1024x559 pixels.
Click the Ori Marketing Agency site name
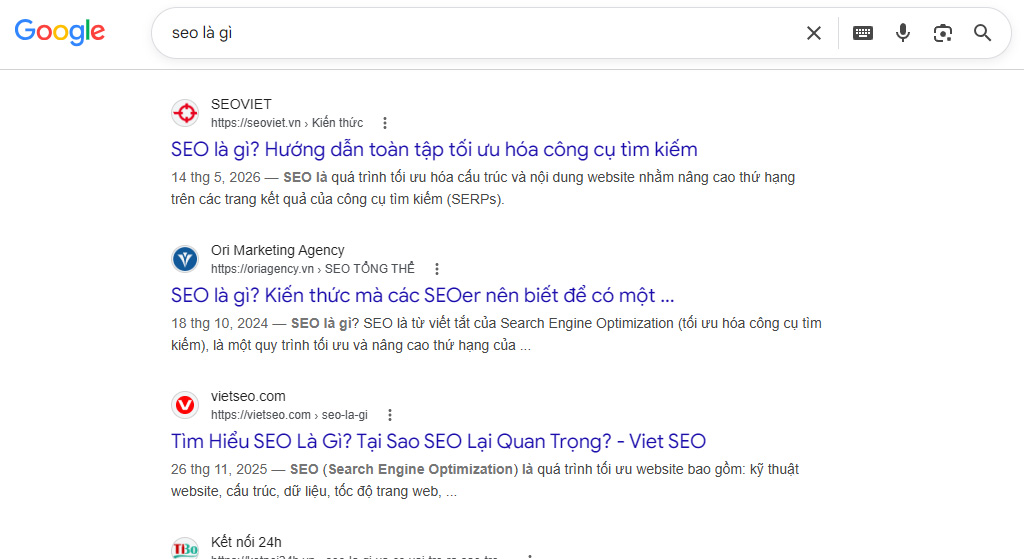(278, 250)
